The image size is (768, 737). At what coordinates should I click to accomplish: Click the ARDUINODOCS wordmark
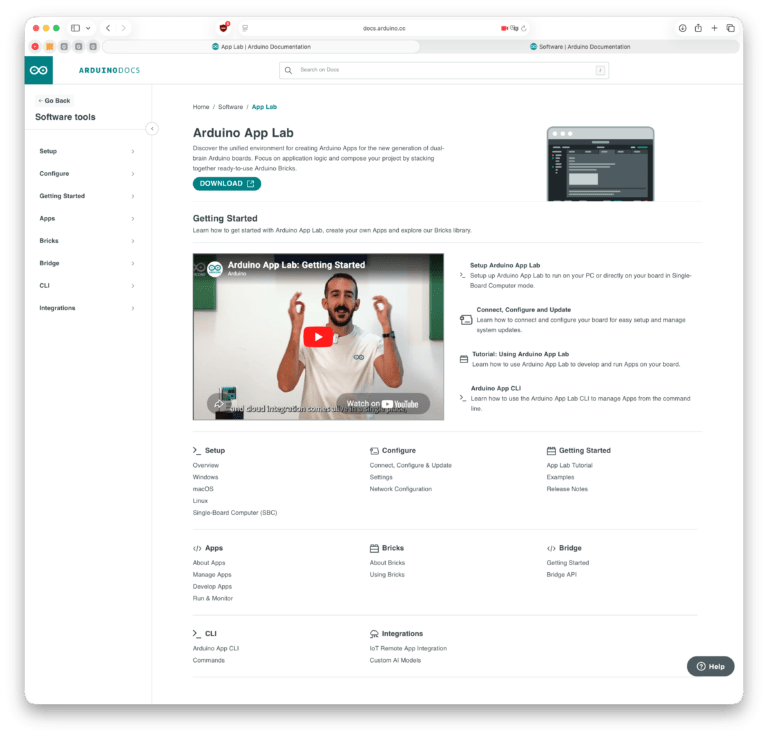click(109, 71)
